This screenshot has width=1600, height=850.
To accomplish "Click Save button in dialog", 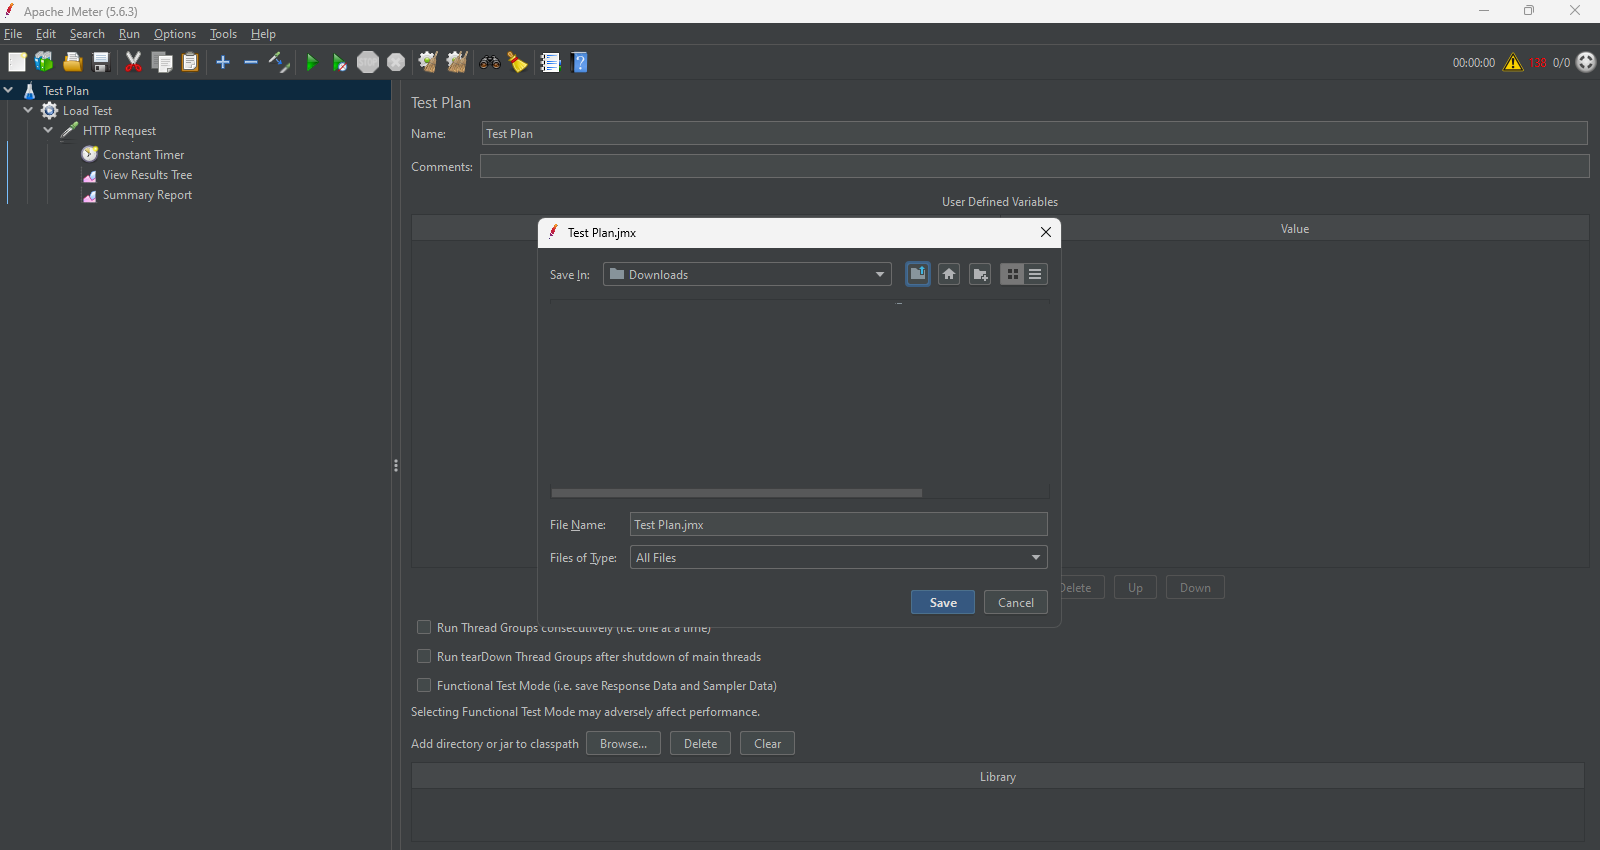I will tap(943, 602).
